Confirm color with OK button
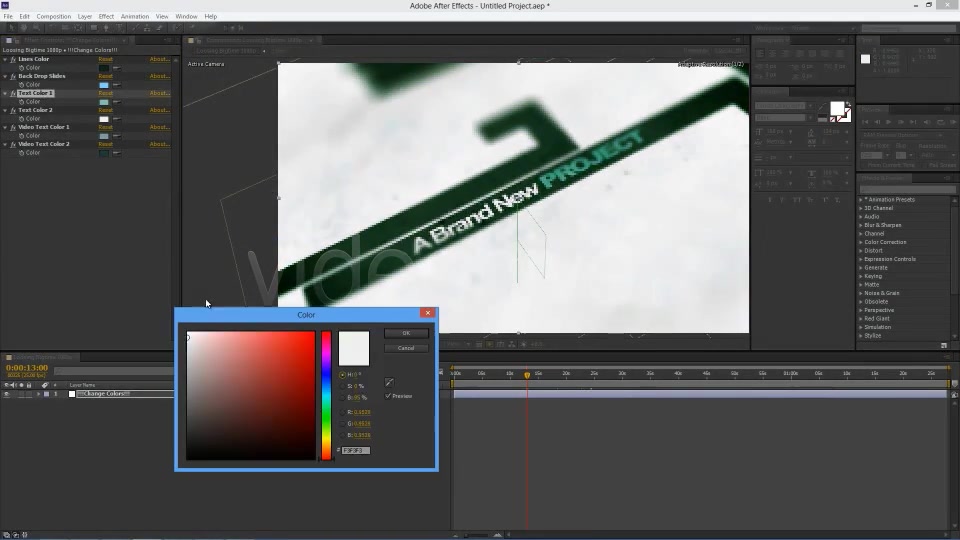 click(407, 333)
